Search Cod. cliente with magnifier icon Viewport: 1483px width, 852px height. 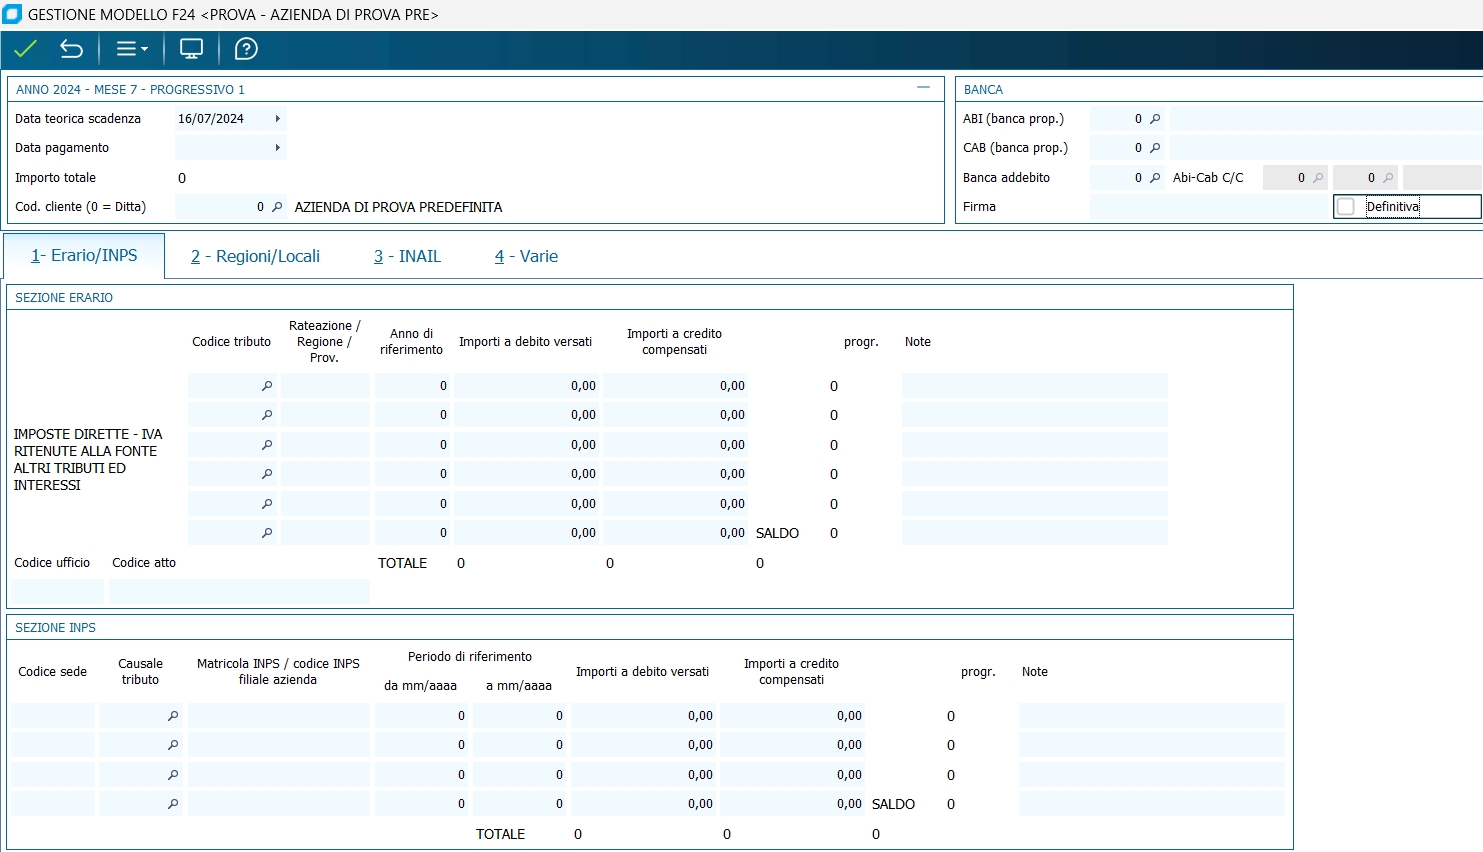click(x=277, y=207)
